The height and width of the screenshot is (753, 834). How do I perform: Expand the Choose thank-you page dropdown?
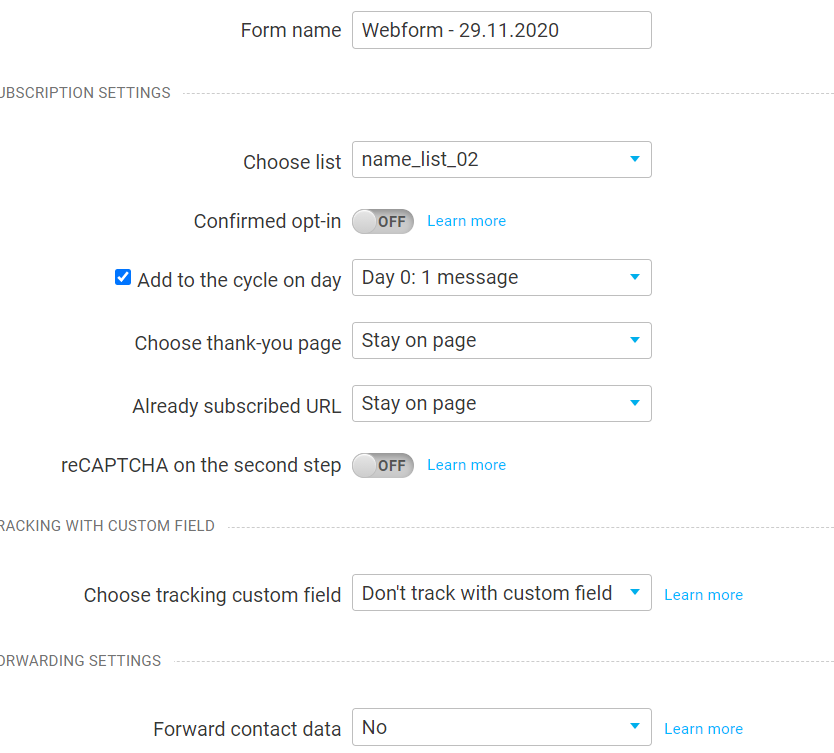(x=502, y=340)
